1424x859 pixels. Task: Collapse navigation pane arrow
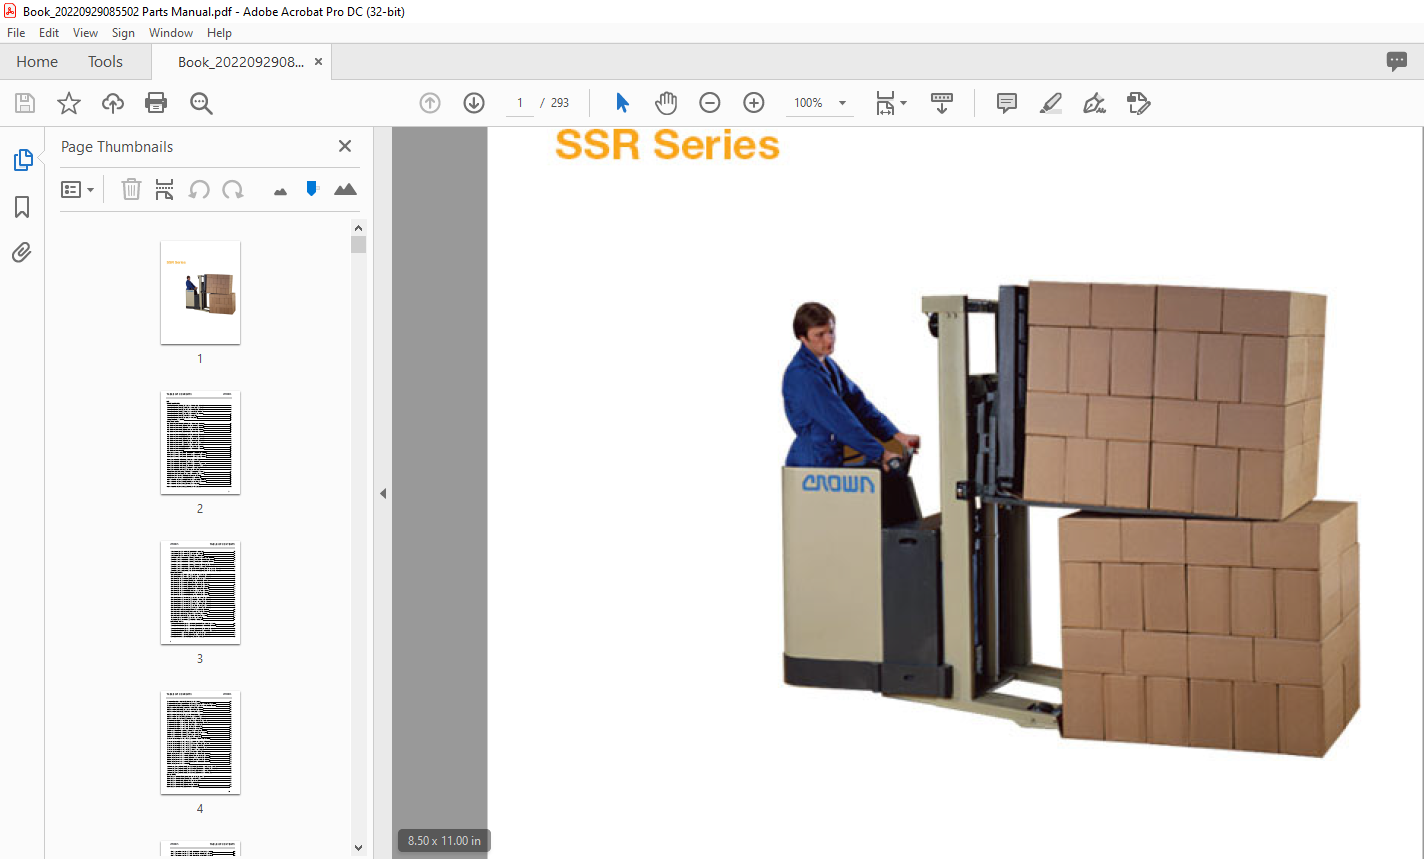coord(382,493)
